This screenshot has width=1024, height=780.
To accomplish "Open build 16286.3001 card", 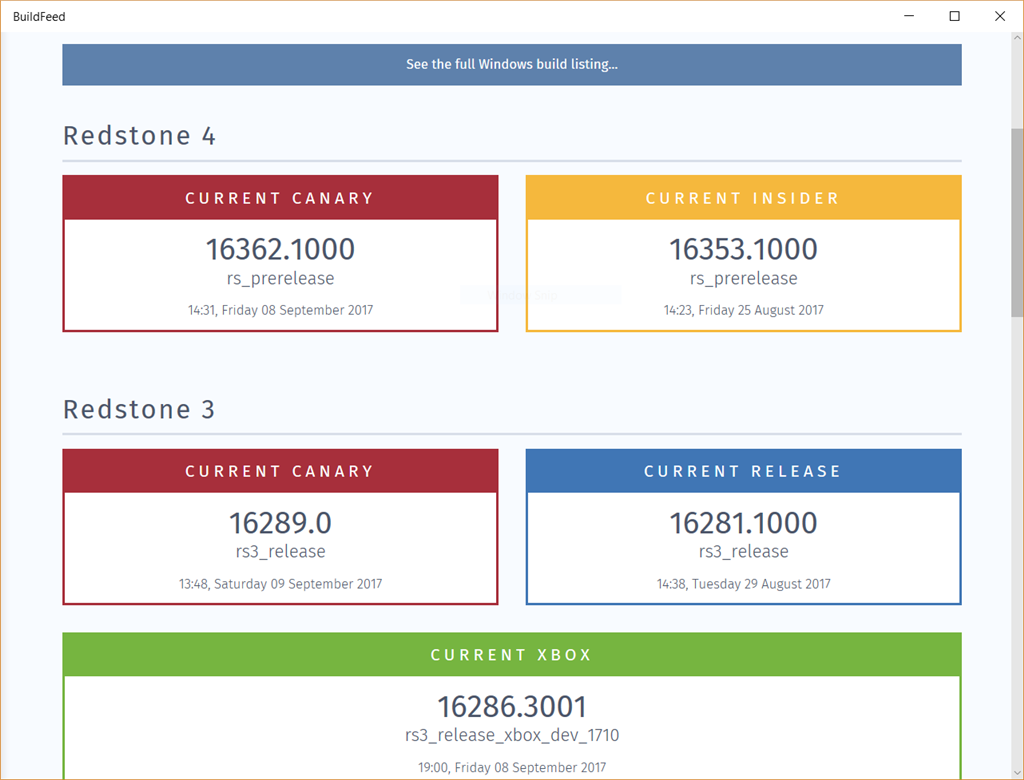I will (512, 706).
